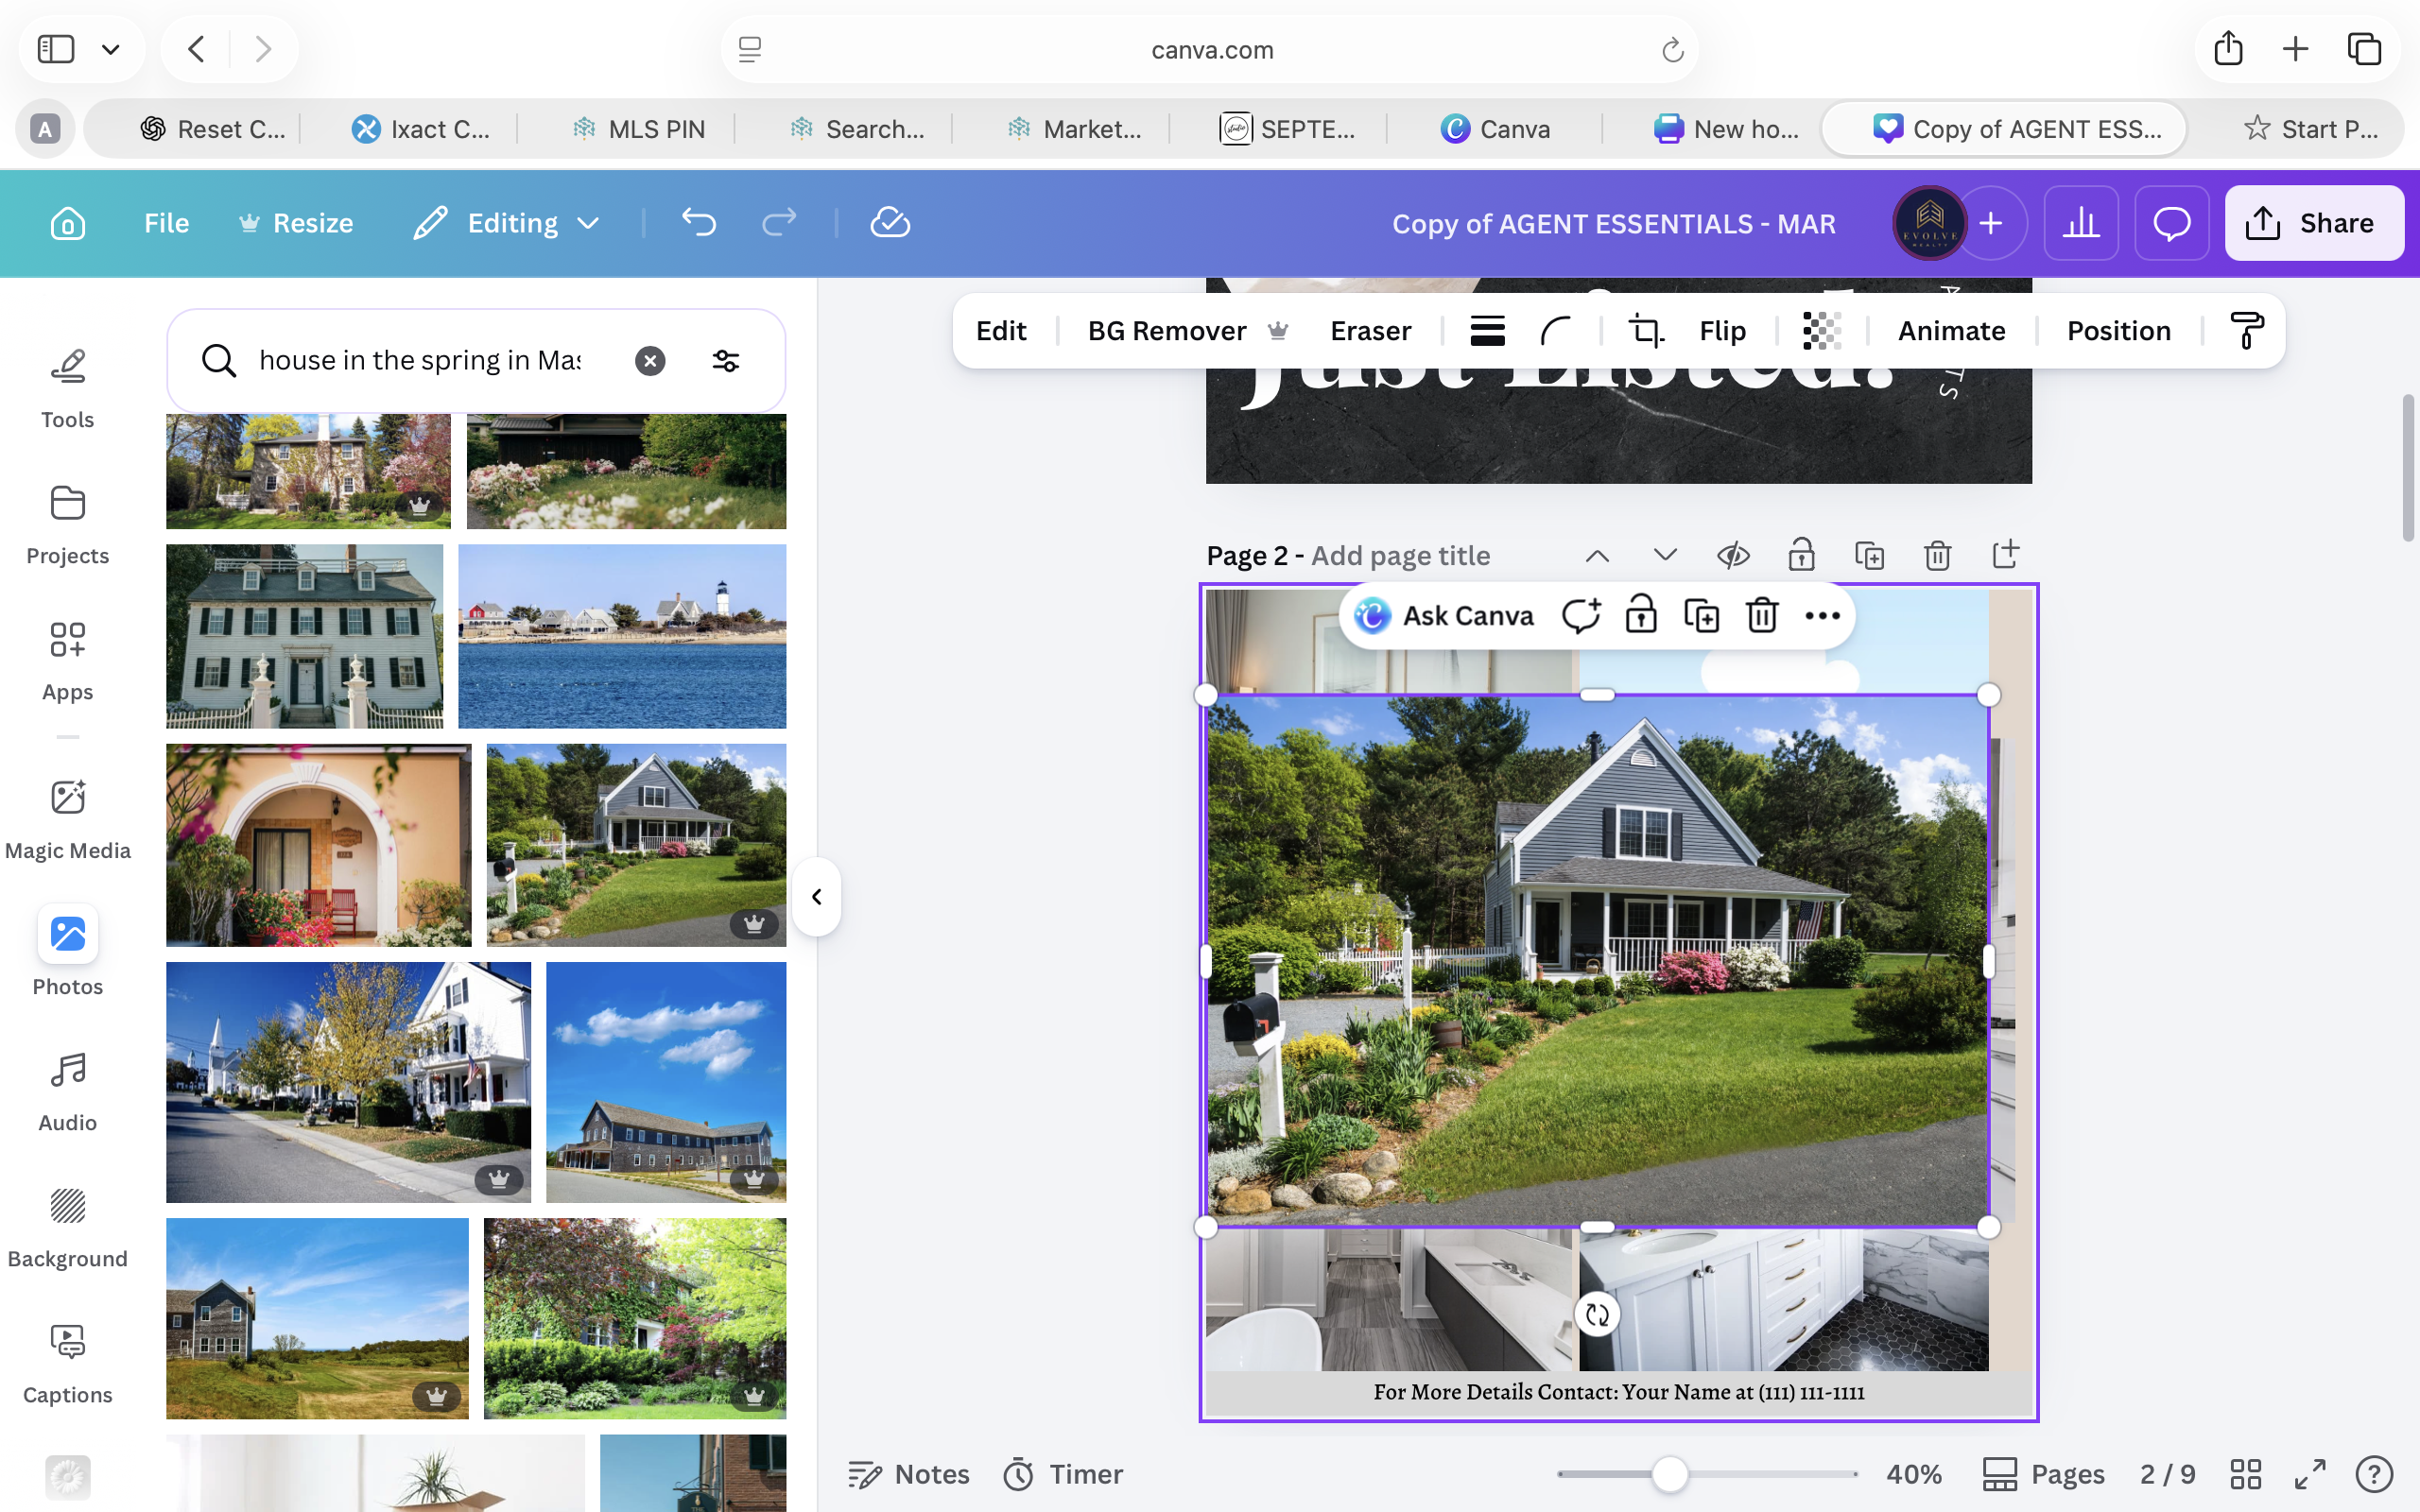Open the Crop tool in image toolbar
The height and width of the screenshot is (1512, 2420).
[x=1645, y=330]
